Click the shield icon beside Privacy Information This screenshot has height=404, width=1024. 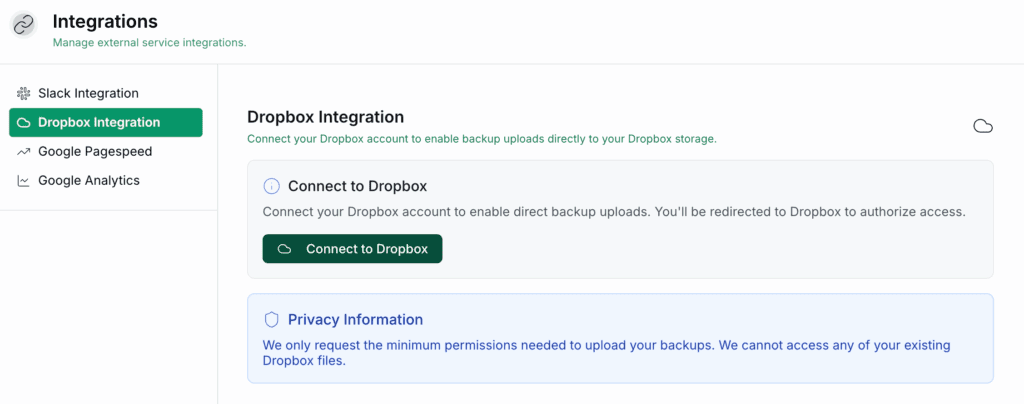(x=271, y=320)
